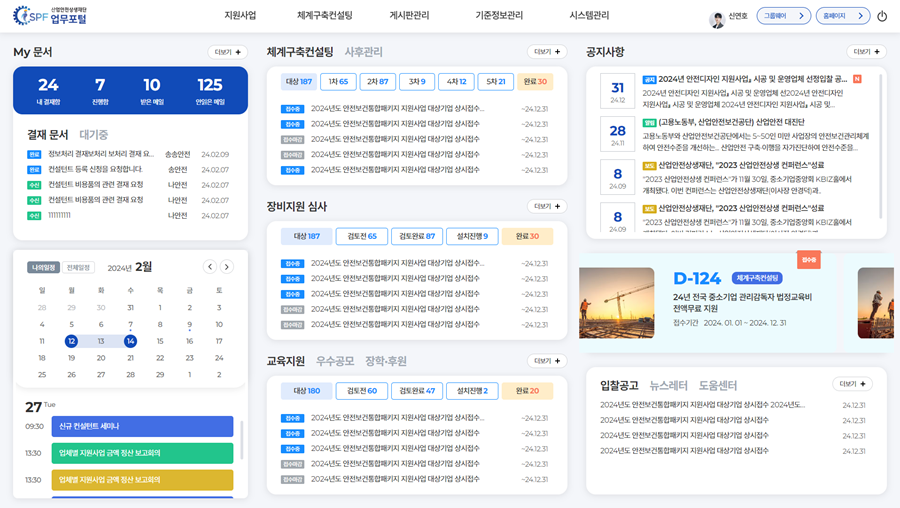Go to next month in calendar

[227, 267]
